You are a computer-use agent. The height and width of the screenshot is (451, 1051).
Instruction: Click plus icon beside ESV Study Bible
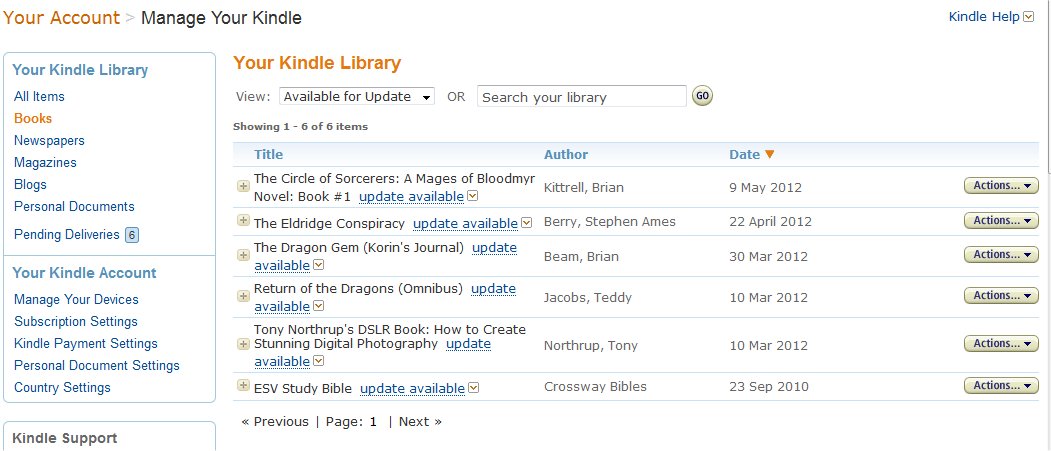point(242,386)
